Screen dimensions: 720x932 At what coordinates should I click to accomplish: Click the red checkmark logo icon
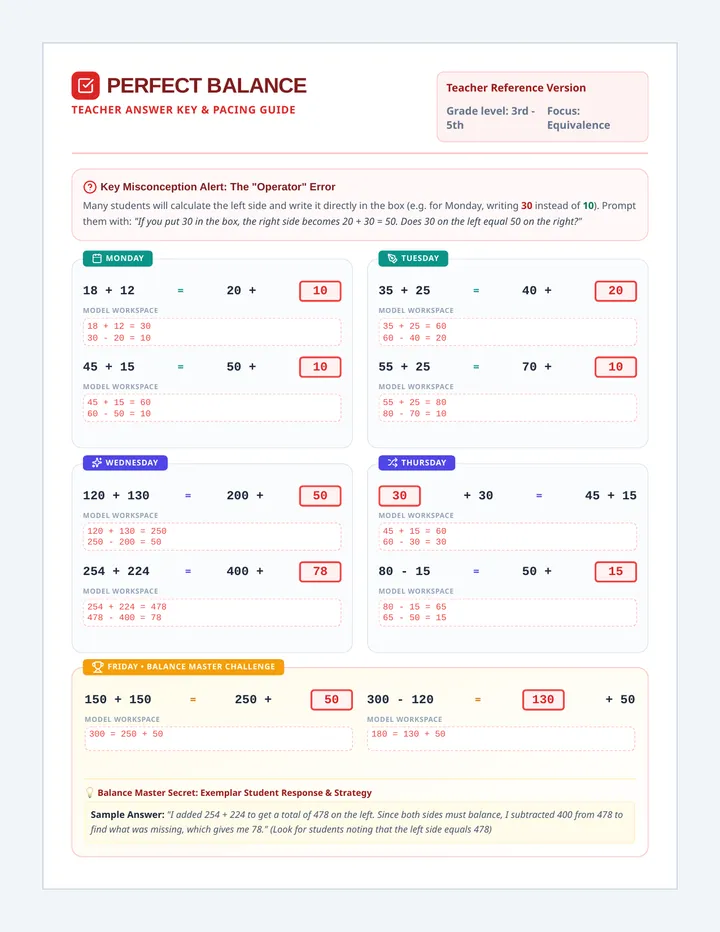coord(86,86)
